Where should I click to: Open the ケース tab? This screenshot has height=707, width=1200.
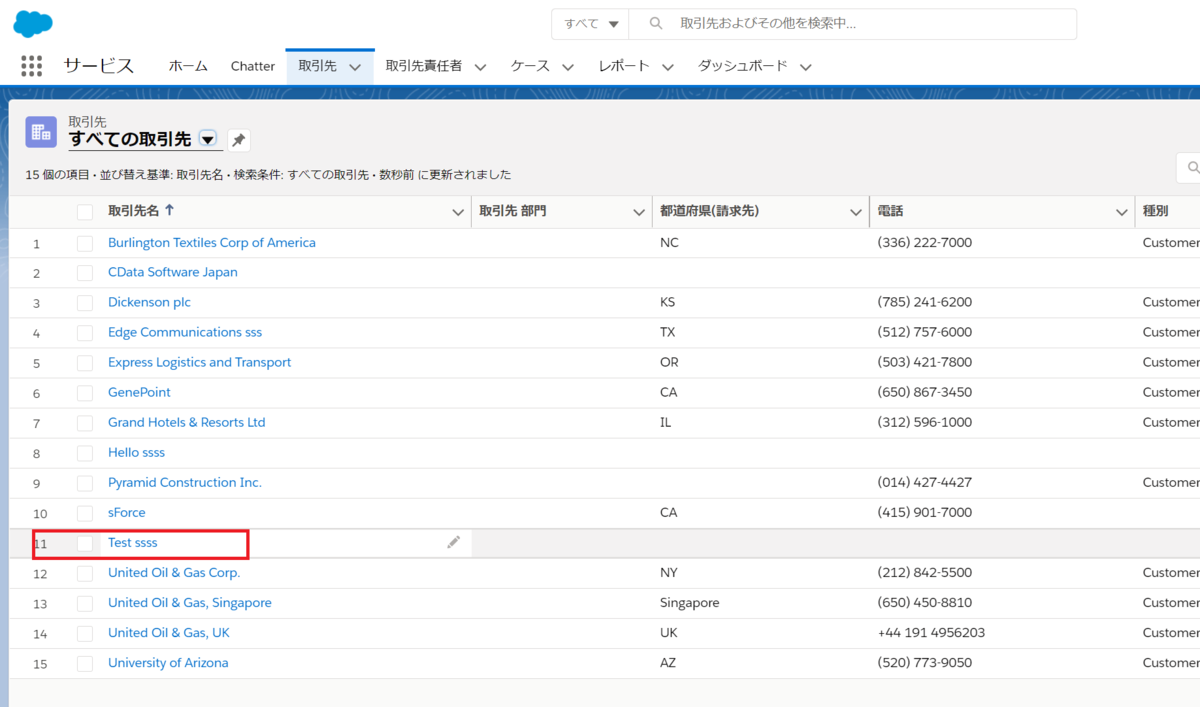(530, 66)
